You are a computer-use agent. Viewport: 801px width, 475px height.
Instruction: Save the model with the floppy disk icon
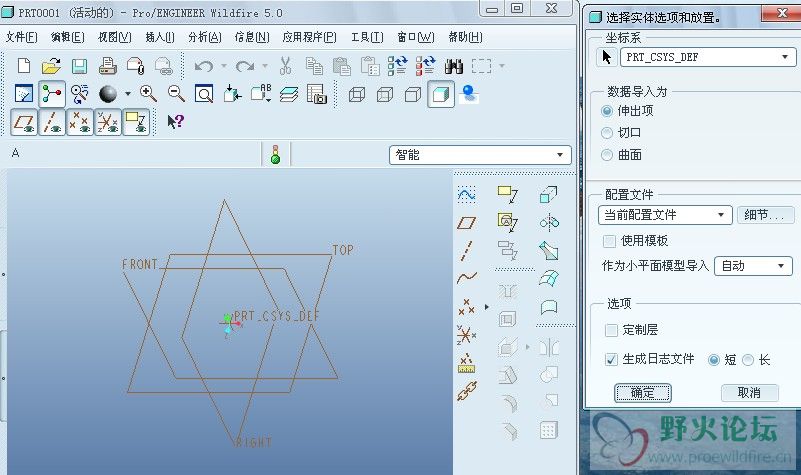tap(79, 66)
